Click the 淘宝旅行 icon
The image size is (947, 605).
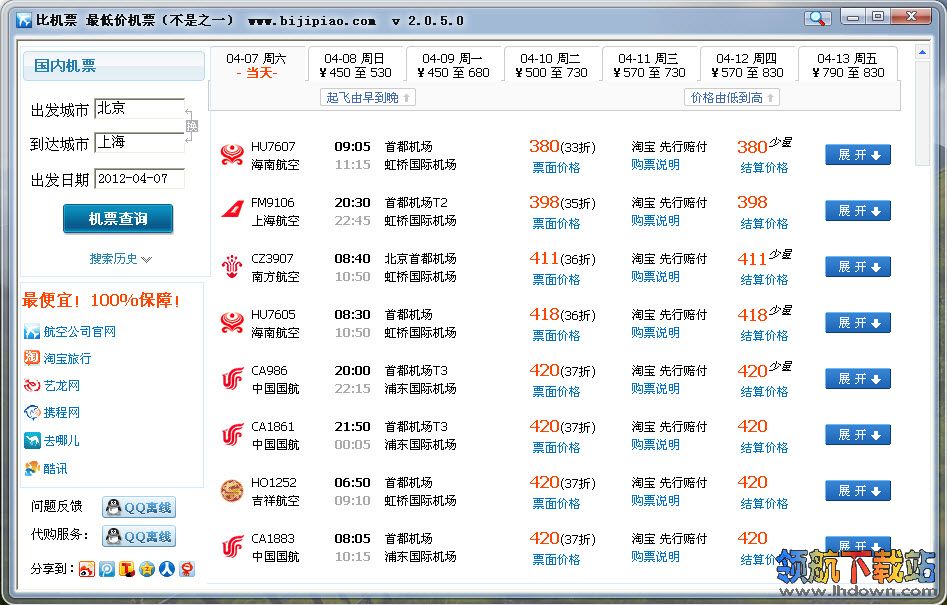(x=31, y=358)
